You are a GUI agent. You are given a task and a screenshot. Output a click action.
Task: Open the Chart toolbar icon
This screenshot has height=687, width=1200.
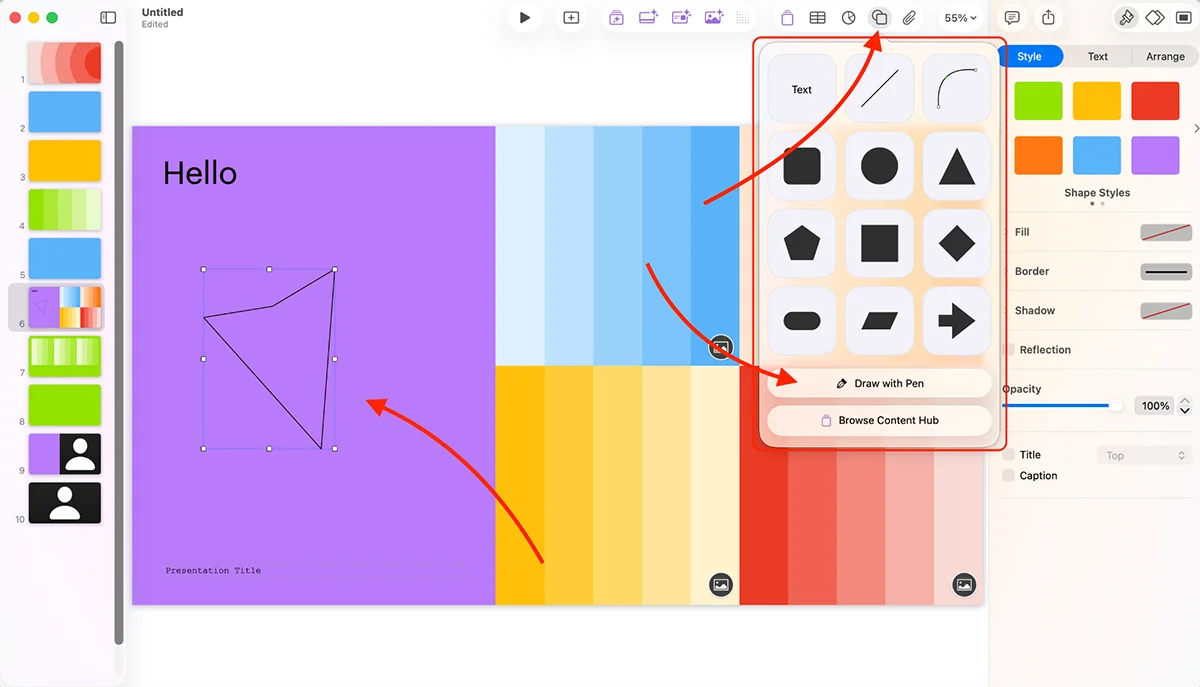pyautogui.click(x=848, y=17)
